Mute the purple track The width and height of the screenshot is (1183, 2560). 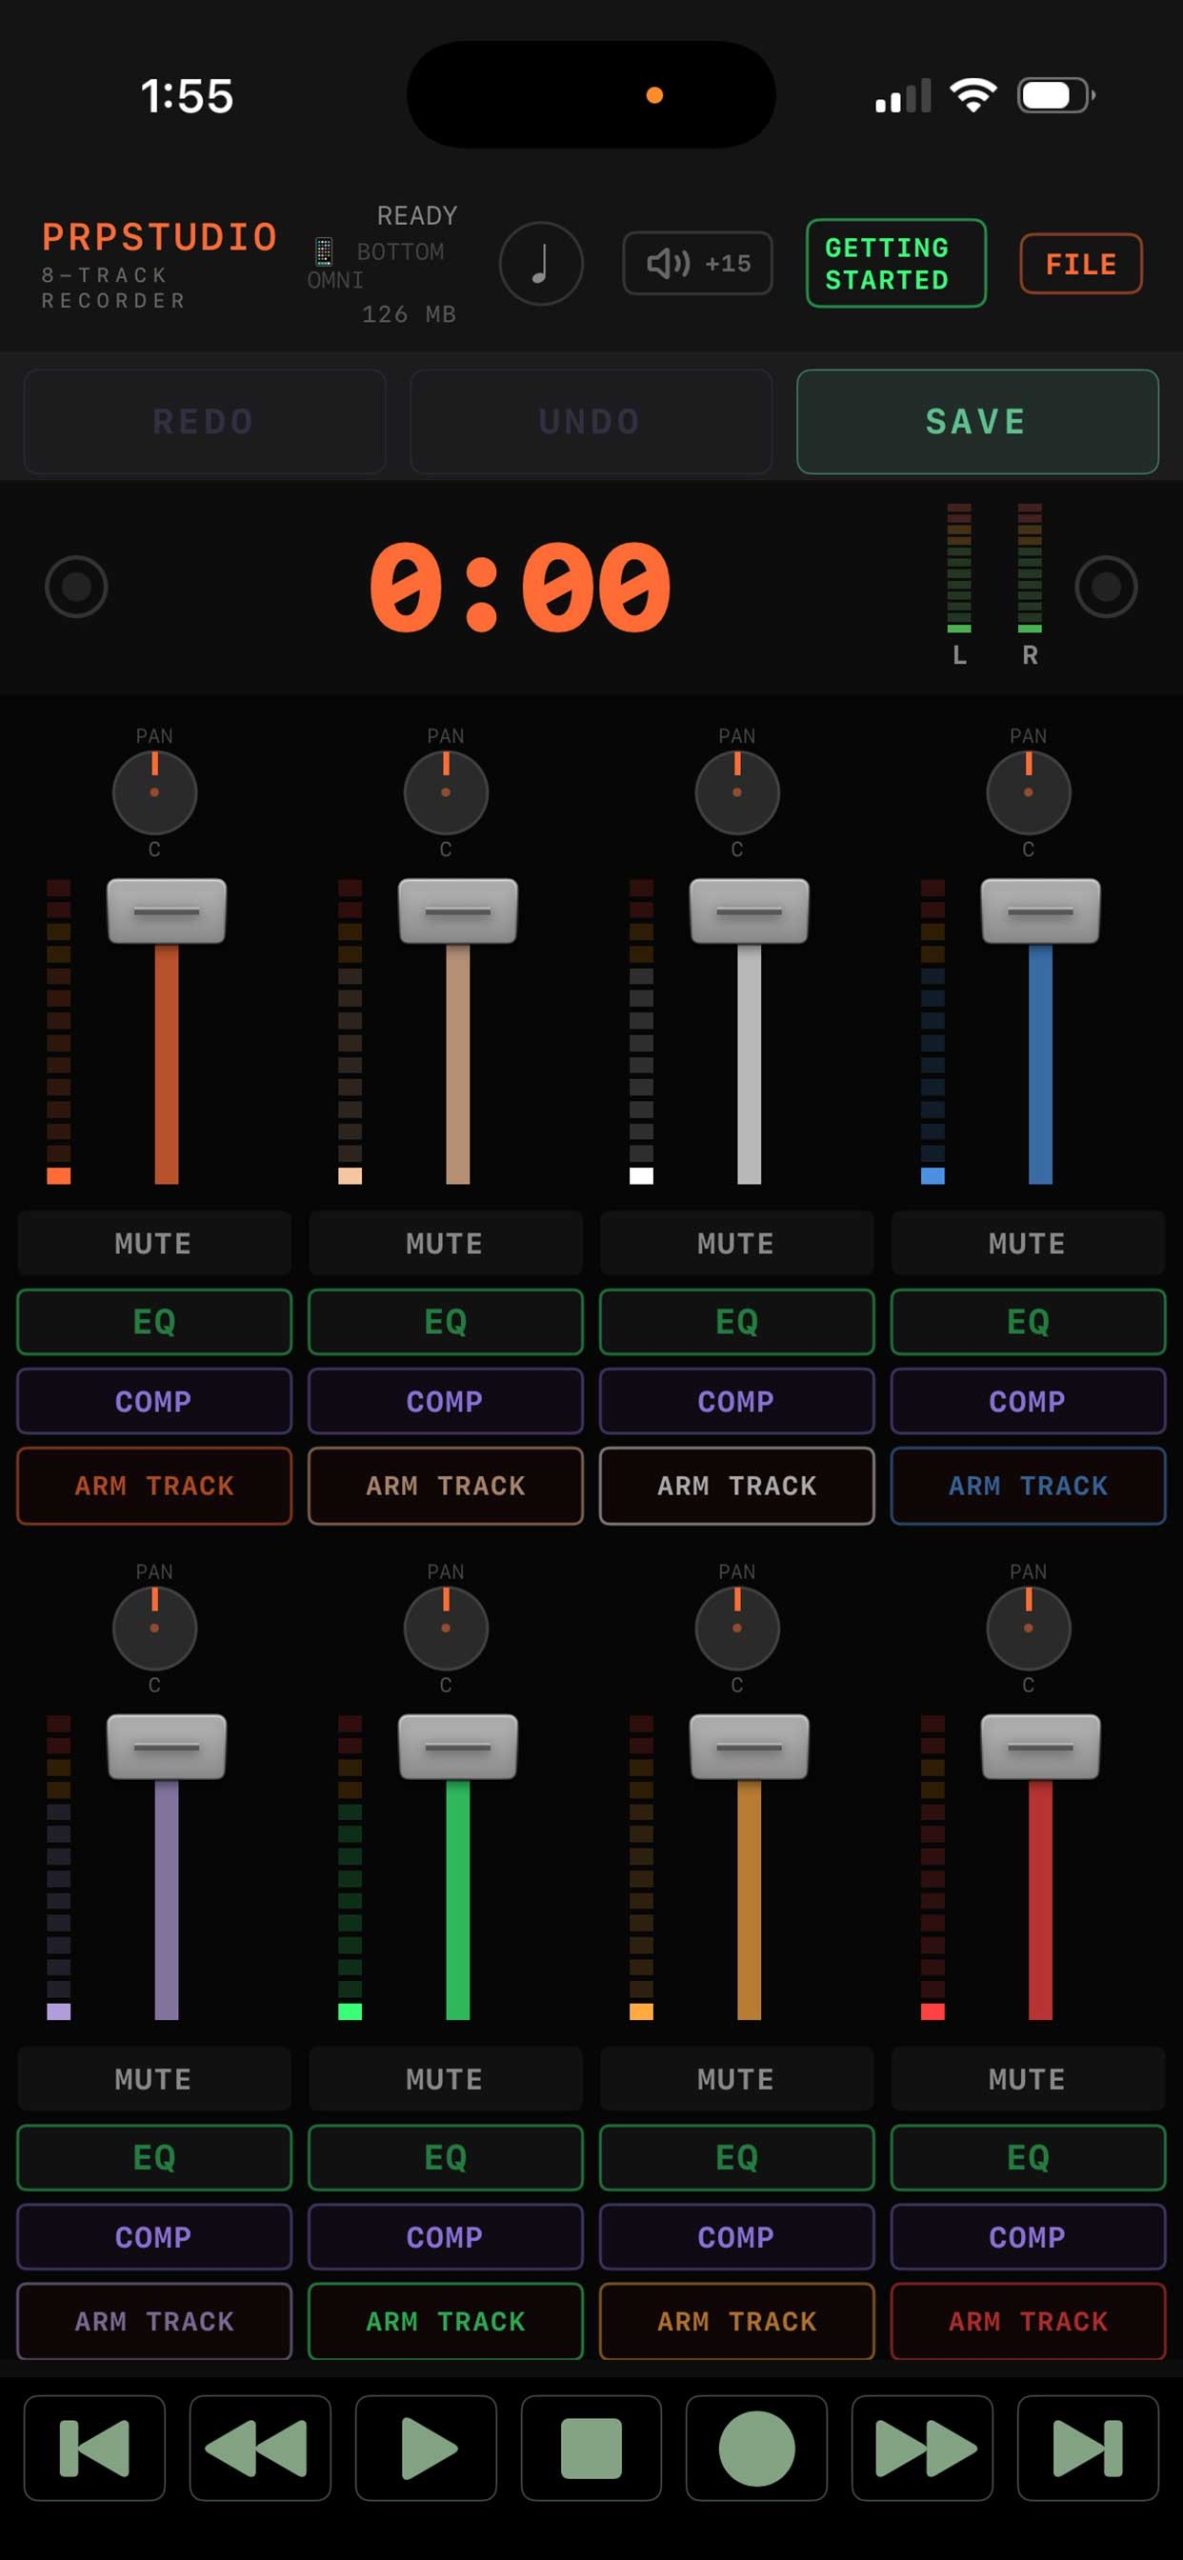154,2079
